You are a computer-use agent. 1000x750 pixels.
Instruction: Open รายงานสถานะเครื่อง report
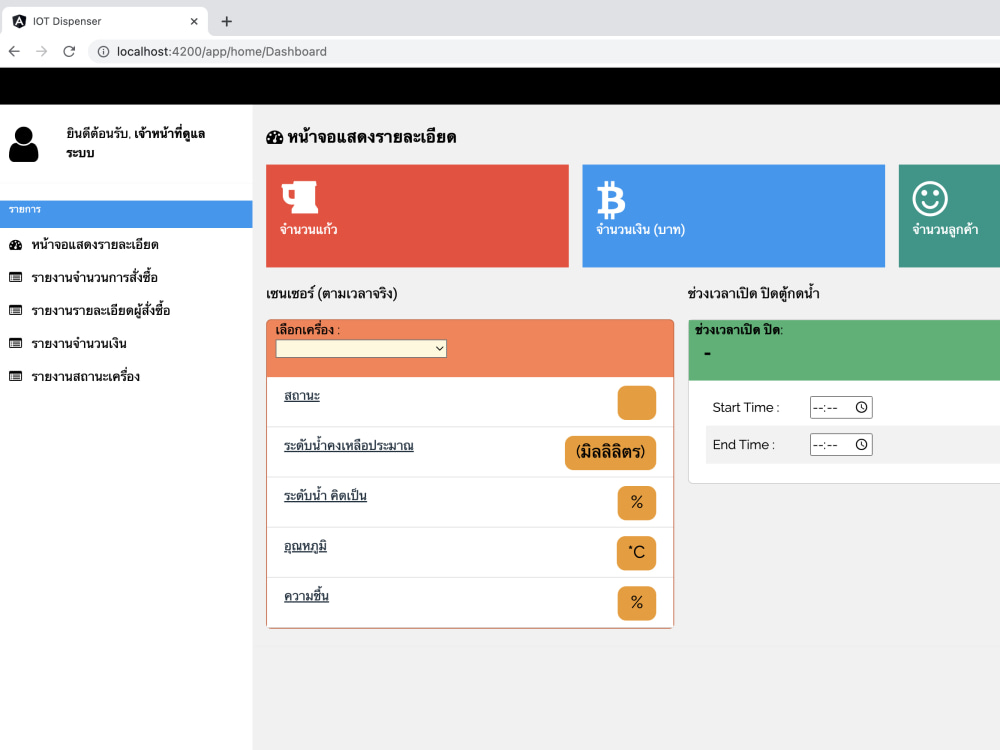pos(85,376)
